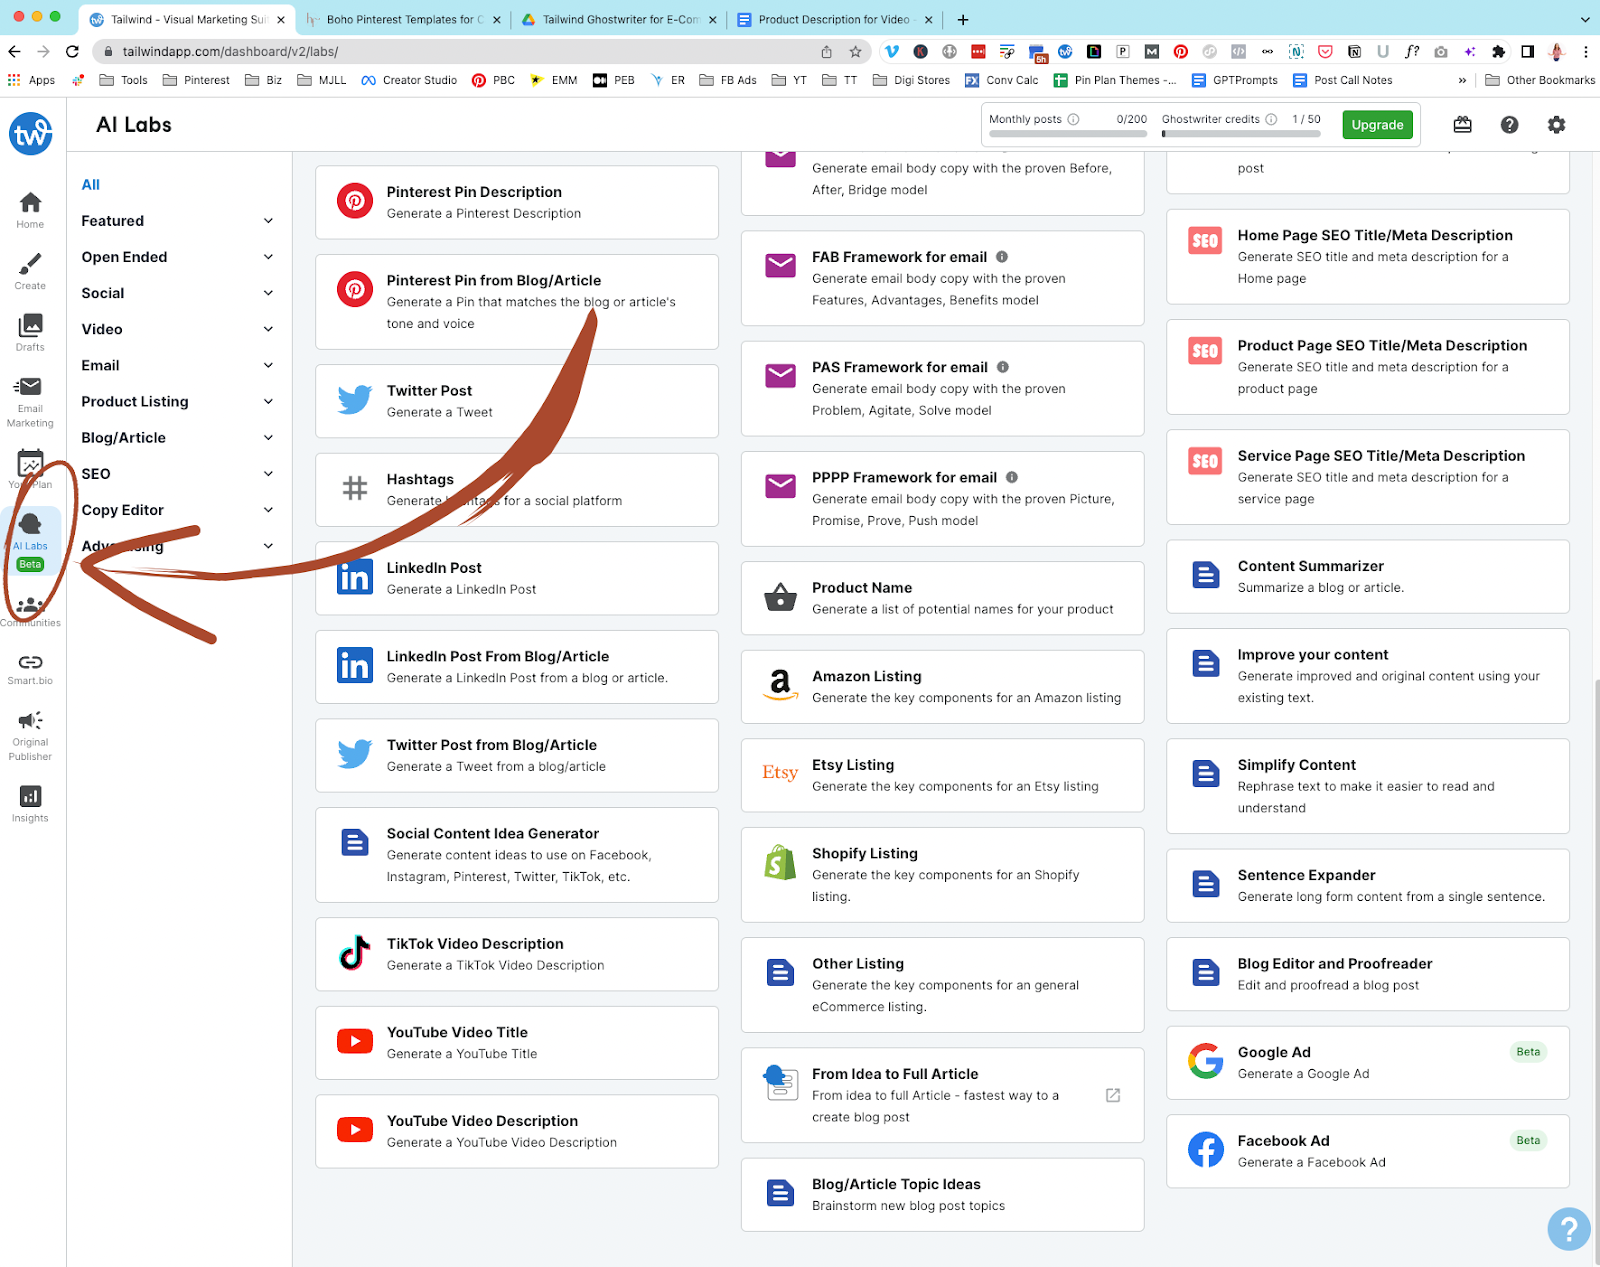
Task: Open the Sentence Expander card
Action: (x=1368, y=885)
